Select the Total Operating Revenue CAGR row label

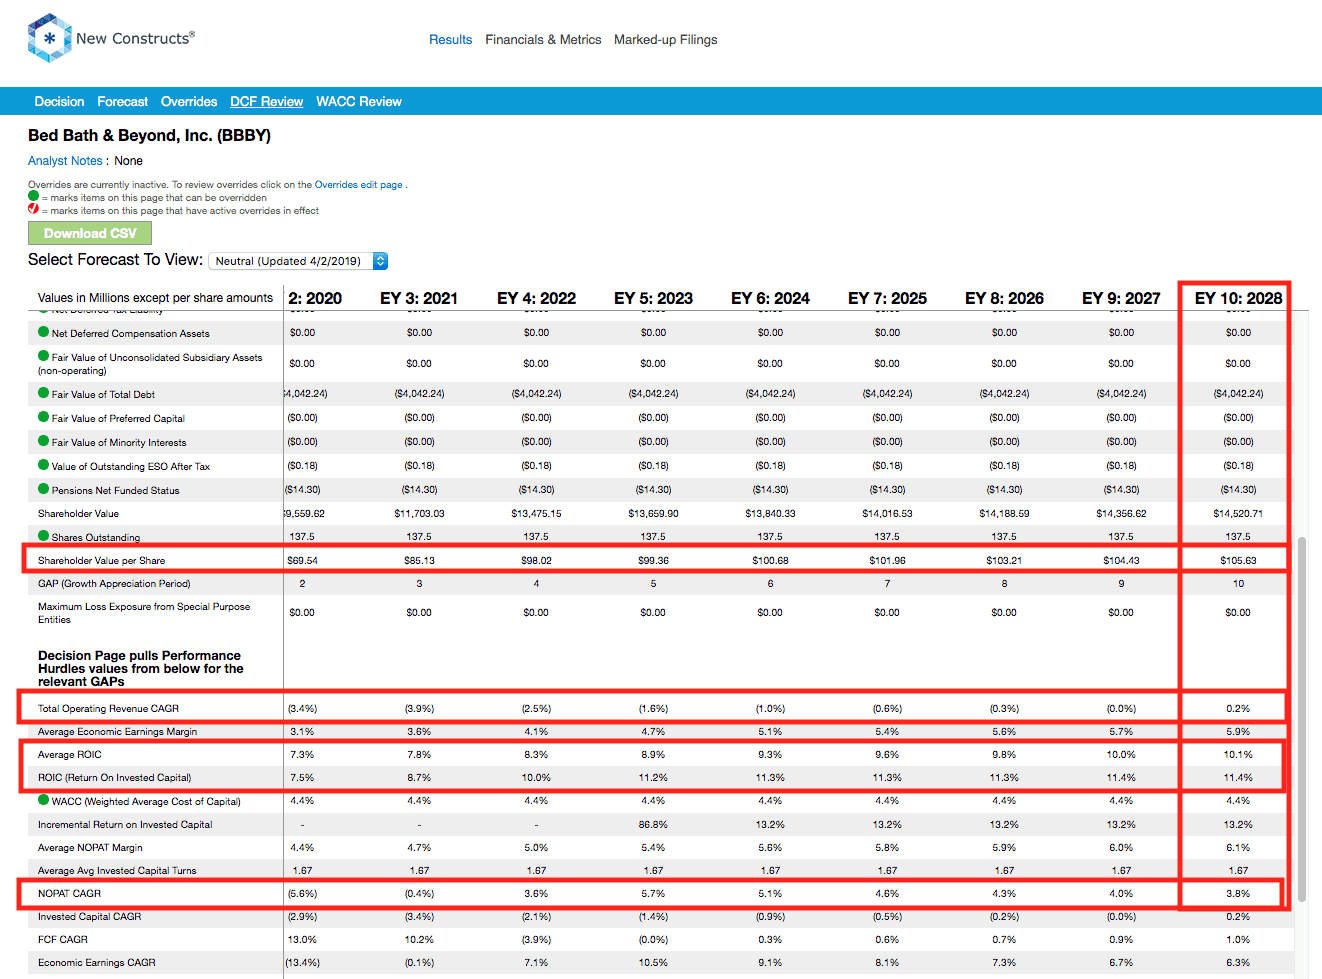pos(108,709)
